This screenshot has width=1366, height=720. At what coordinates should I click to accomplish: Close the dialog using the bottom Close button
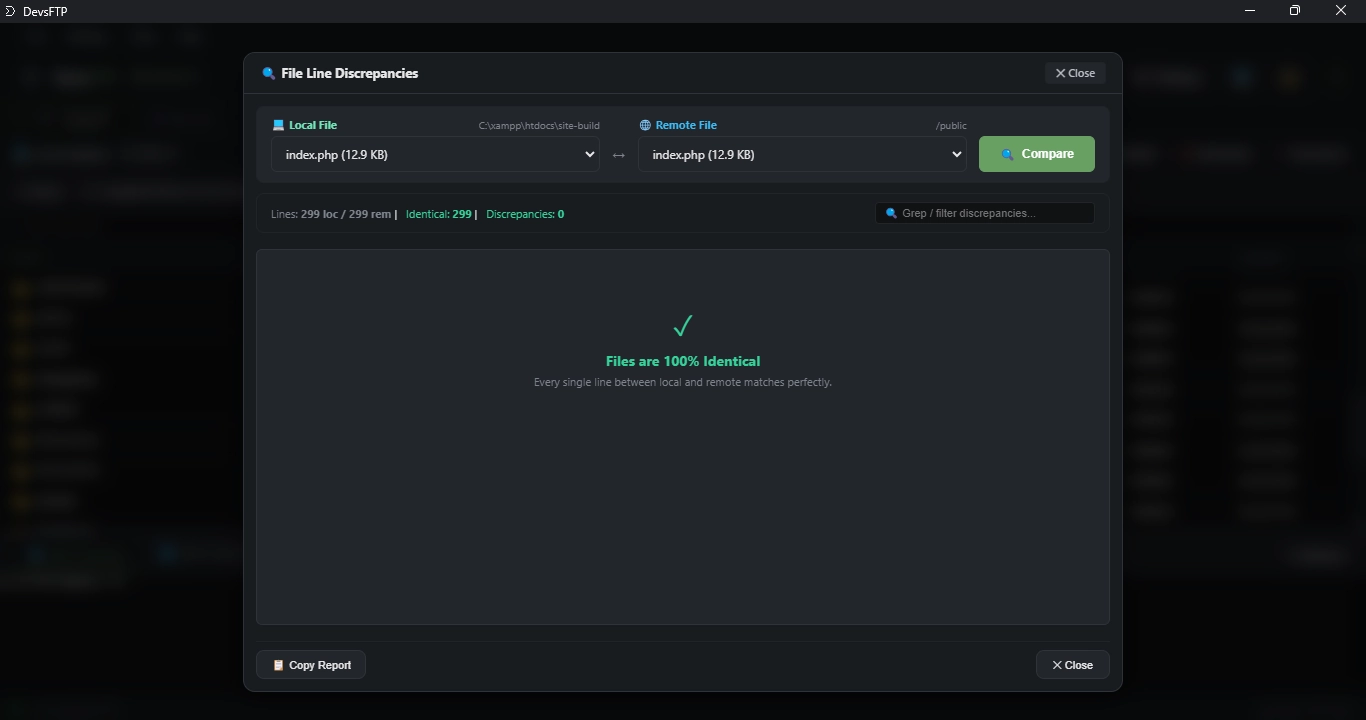(x=1072, y=665)
